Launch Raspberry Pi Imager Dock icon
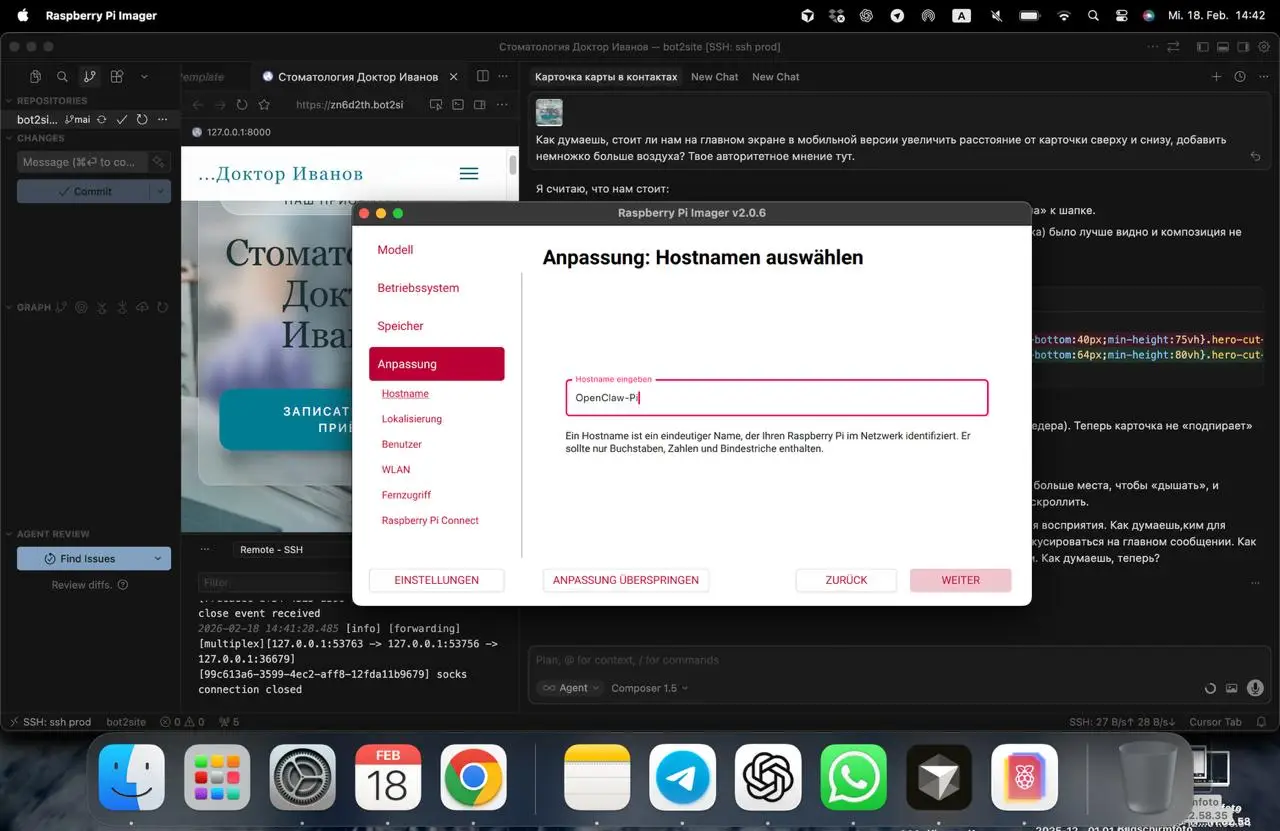The height and width of the screenshot is (831, 1280). 1024,777
